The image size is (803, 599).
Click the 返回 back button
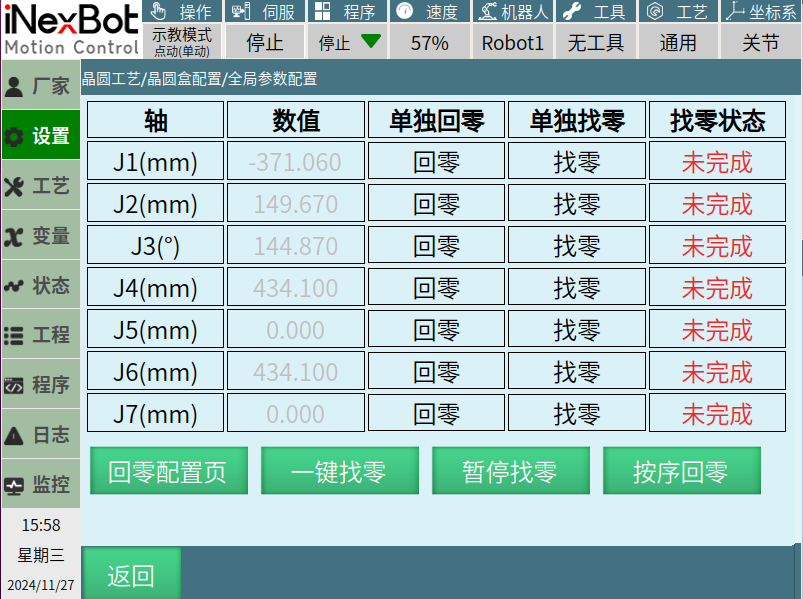click(x=131, y=575)
